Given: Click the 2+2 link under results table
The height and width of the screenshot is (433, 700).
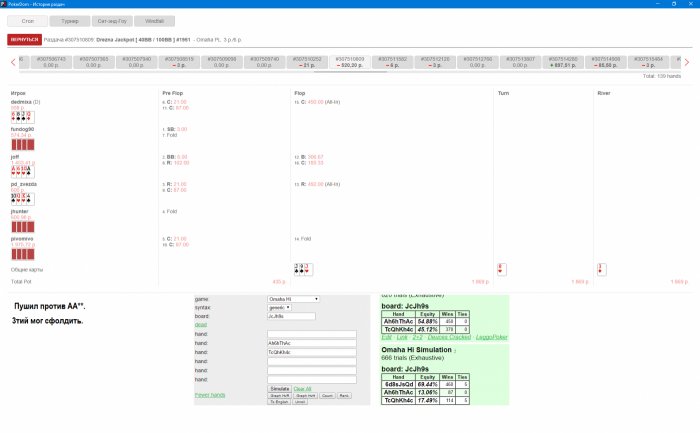Looking at the screenshot, I should point(417,337).
